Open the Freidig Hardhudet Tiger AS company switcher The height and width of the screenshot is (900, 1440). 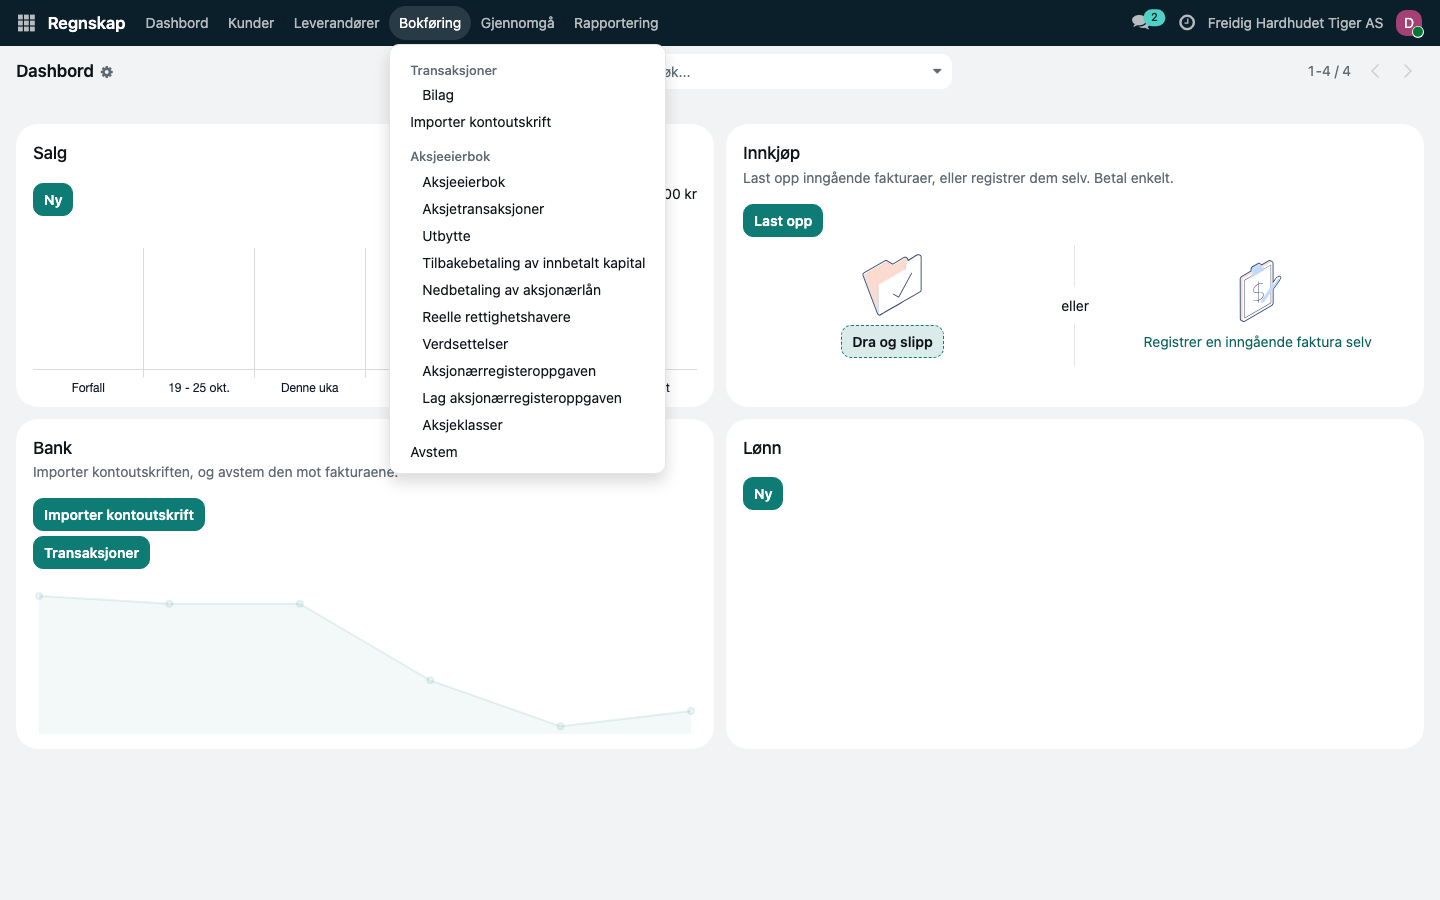(x=1295, y=23)
